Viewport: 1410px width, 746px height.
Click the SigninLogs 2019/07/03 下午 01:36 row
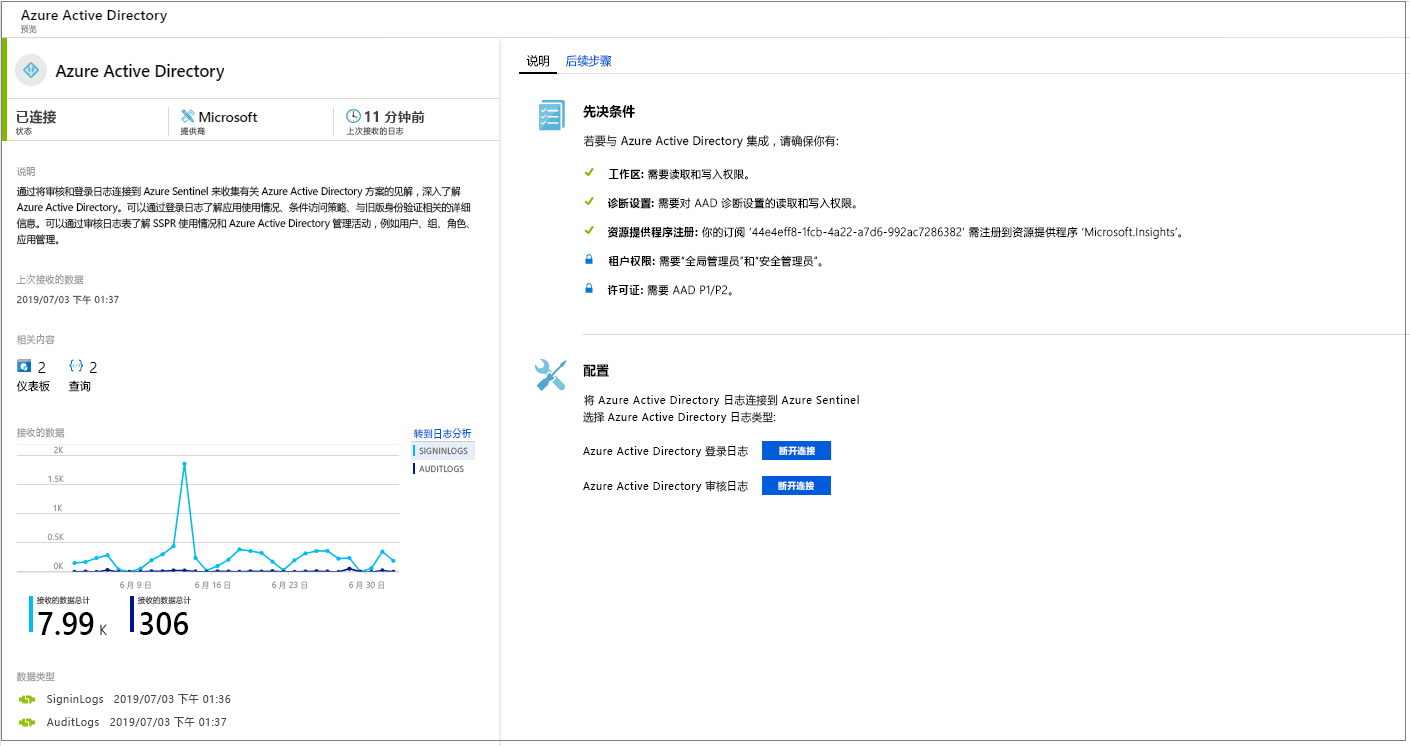click(126, 699)
